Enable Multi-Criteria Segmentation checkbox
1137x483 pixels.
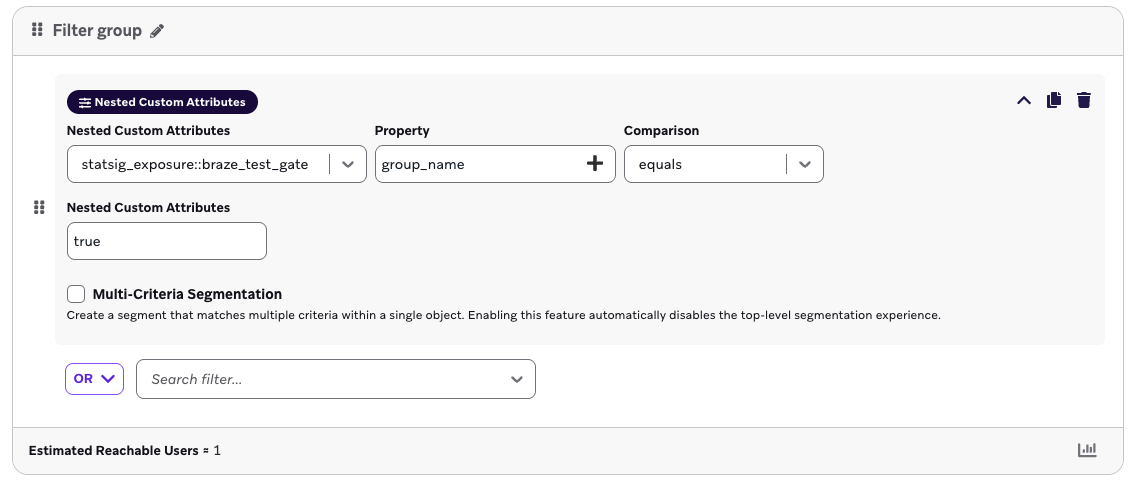[x=76, y=294]
